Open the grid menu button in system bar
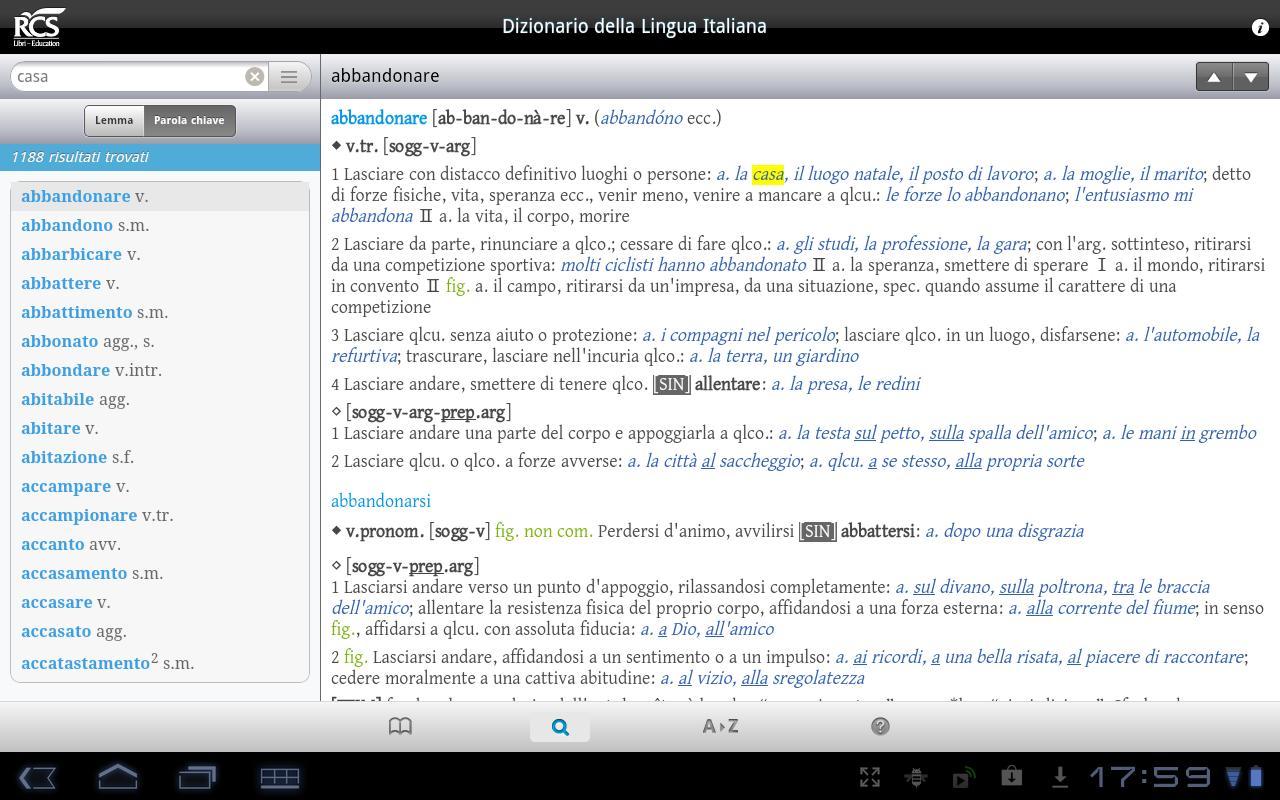 pyautogui.click(x=279, y=777)
